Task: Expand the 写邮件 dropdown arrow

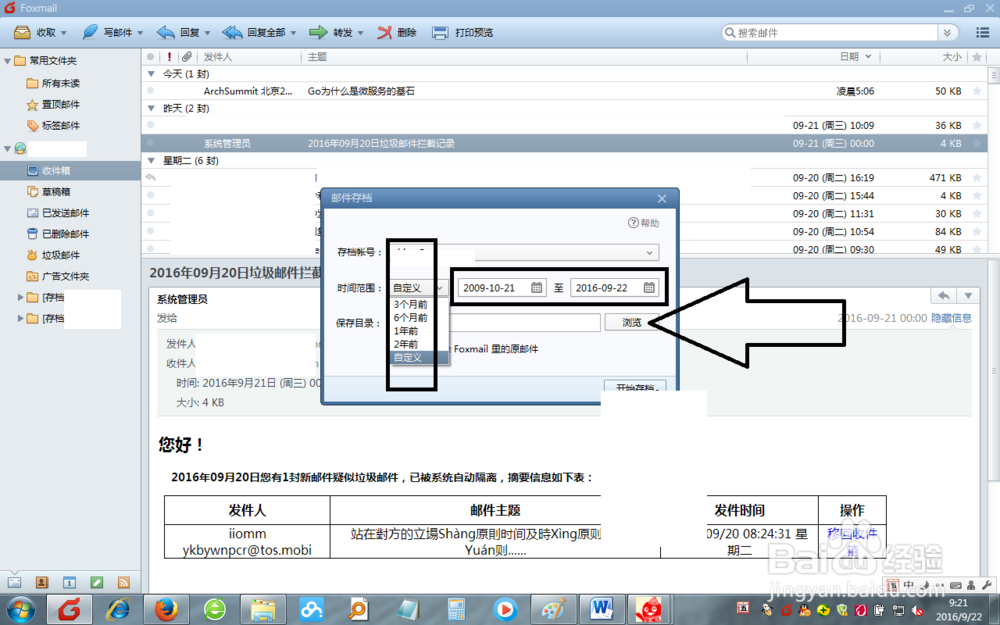Action: click(x=140, y=33)
